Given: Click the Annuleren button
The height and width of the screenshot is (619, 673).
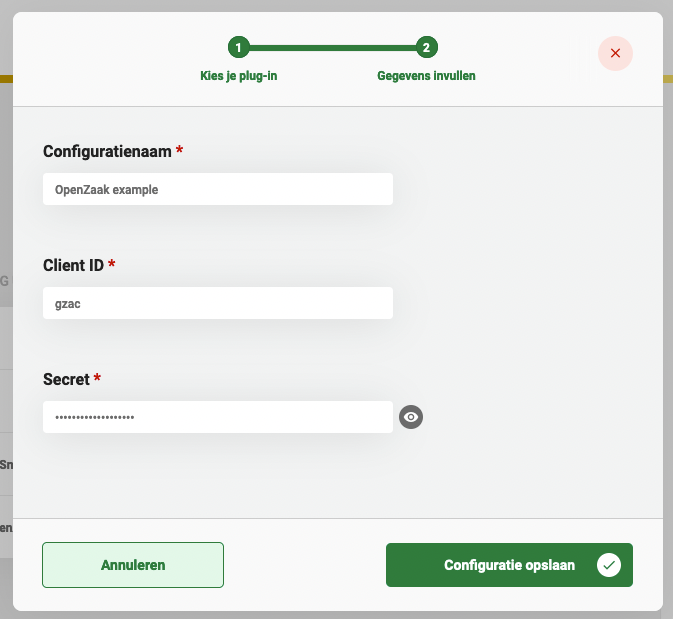Looking at the screenshot, I should coord(133,565).
